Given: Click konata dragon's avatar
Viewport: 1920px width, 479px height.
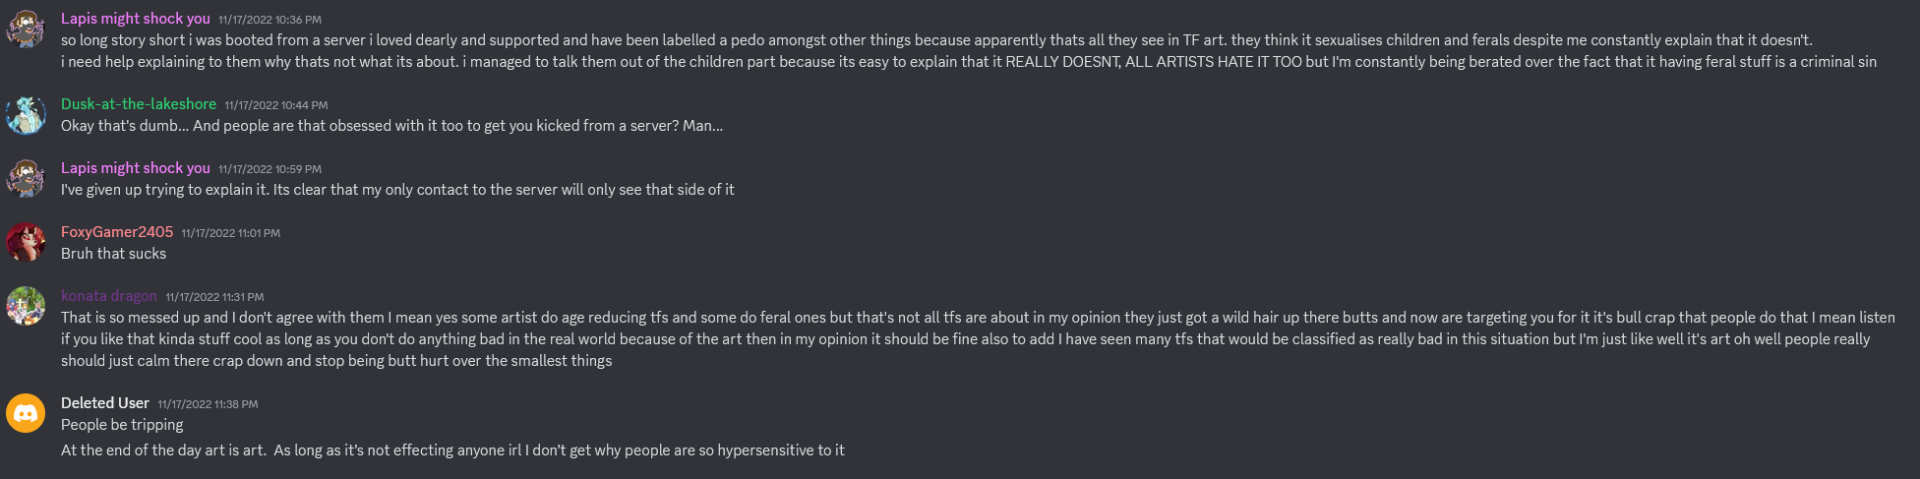Looking at the screenshot, I should [x=26, y=307].
